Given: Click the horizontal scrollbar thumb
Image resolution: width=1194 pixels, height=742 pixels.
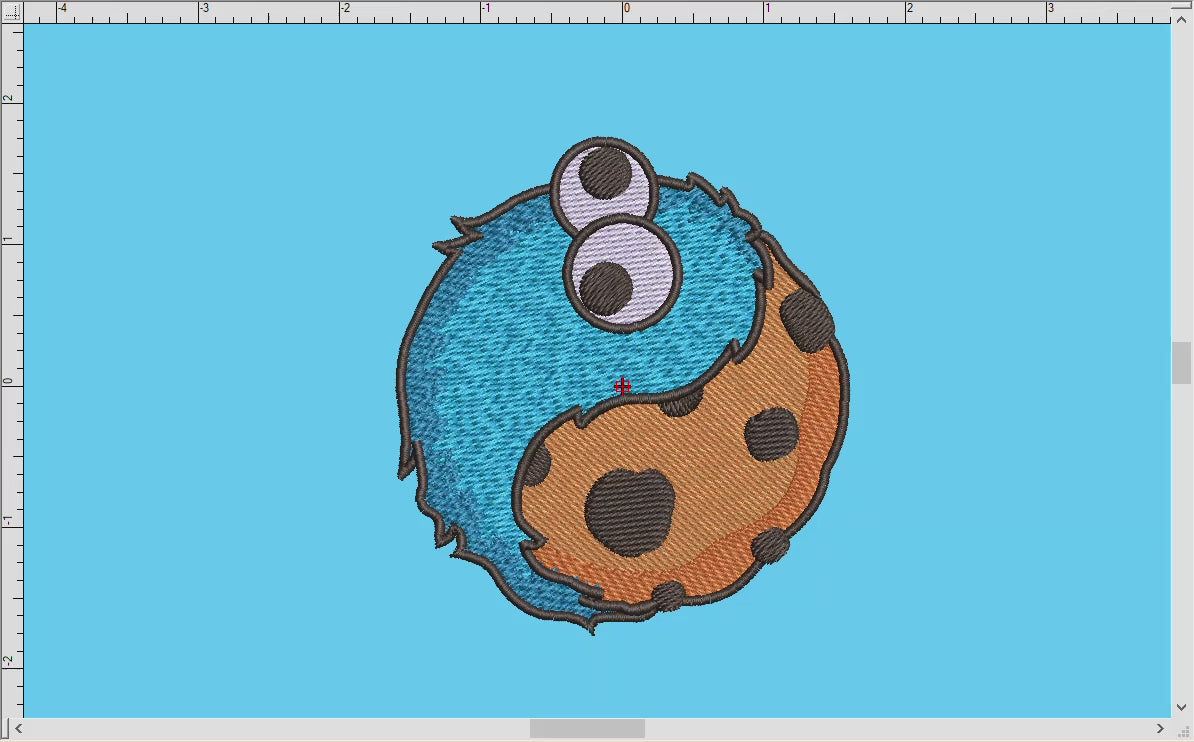Looking at the screenshot, I should (x=587, y=728).
